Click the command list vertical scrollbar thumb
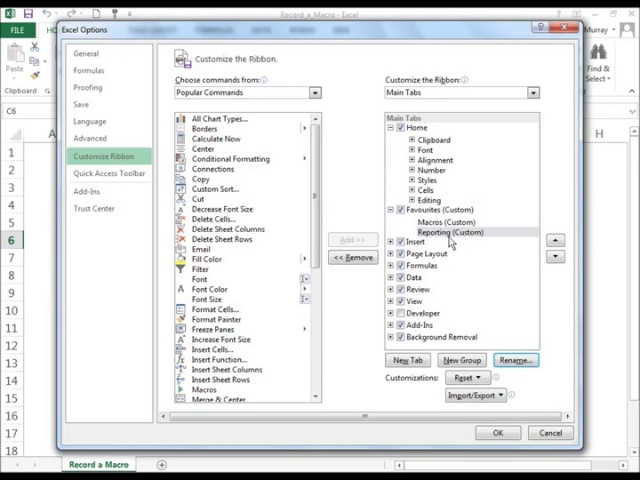The width and height of the screenshot is (640, 480). point(315,196)
